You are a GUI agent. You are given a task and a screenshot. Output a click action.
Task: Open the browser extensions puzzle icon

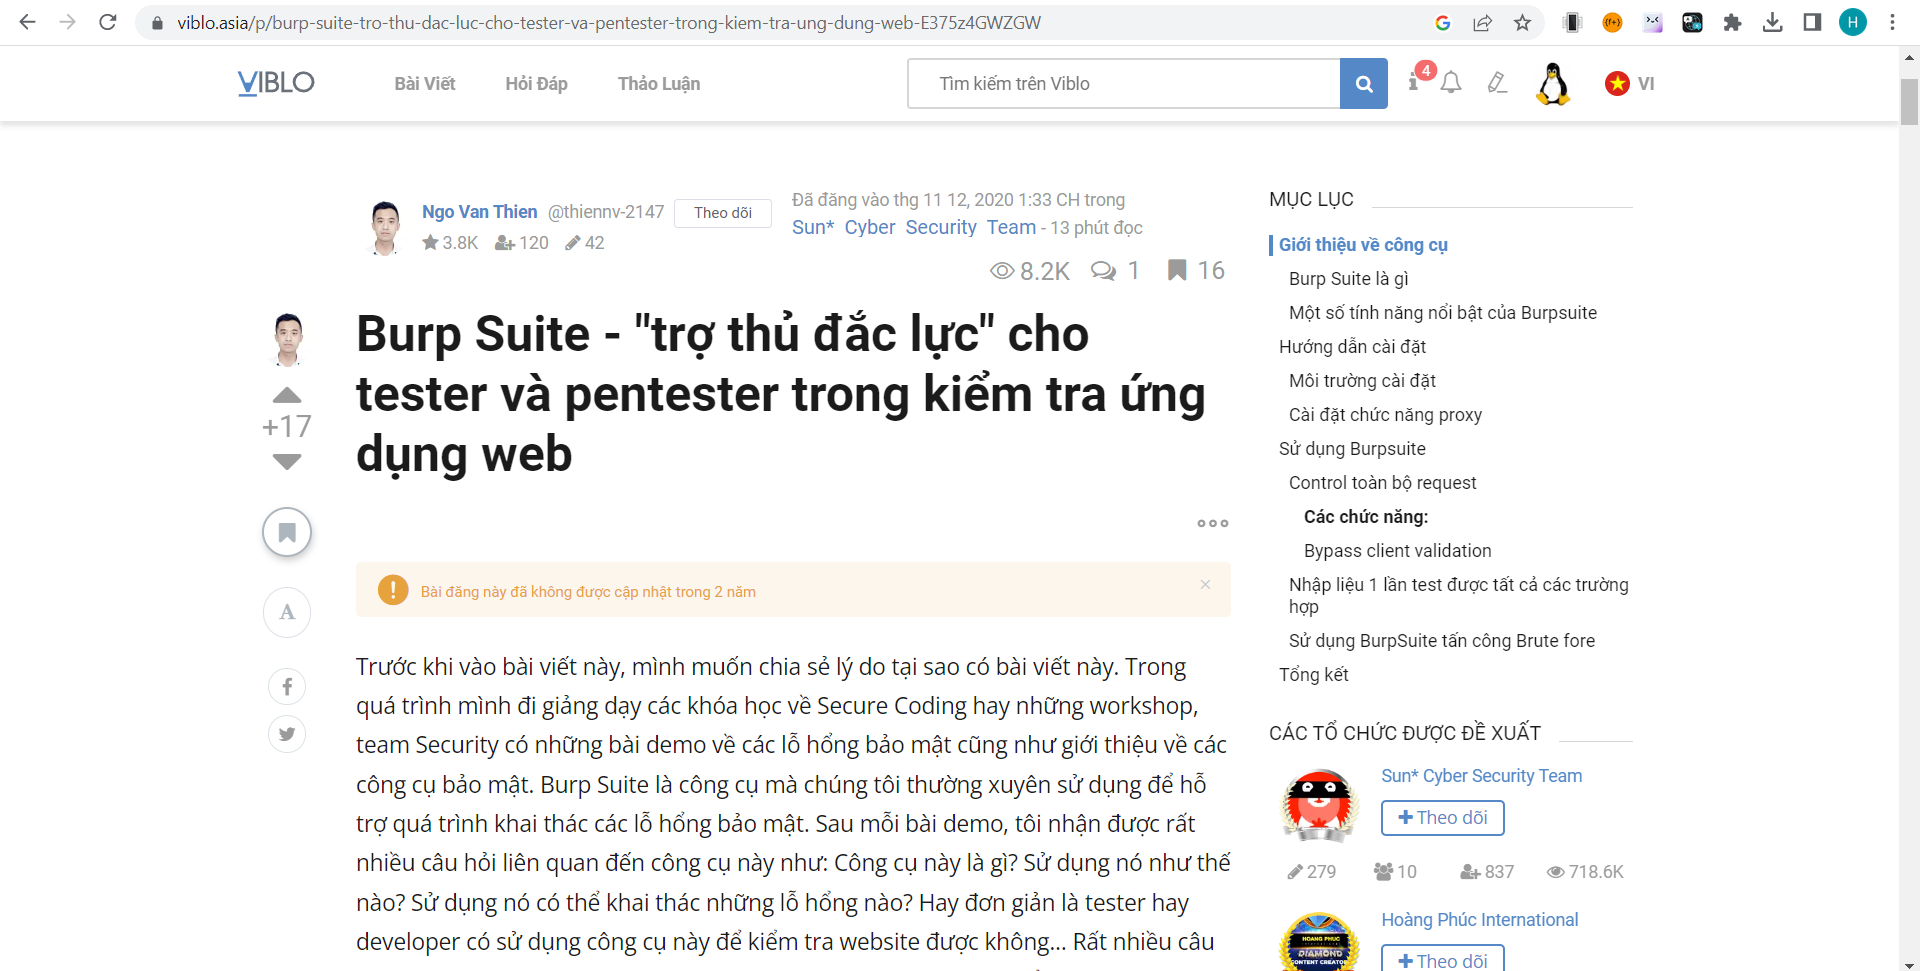pos(1732,22)
